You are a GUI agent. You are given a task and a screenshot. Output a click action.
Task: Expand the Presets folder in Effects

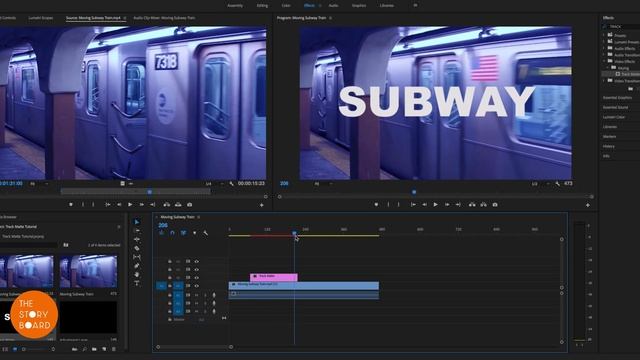click(604, 35)
